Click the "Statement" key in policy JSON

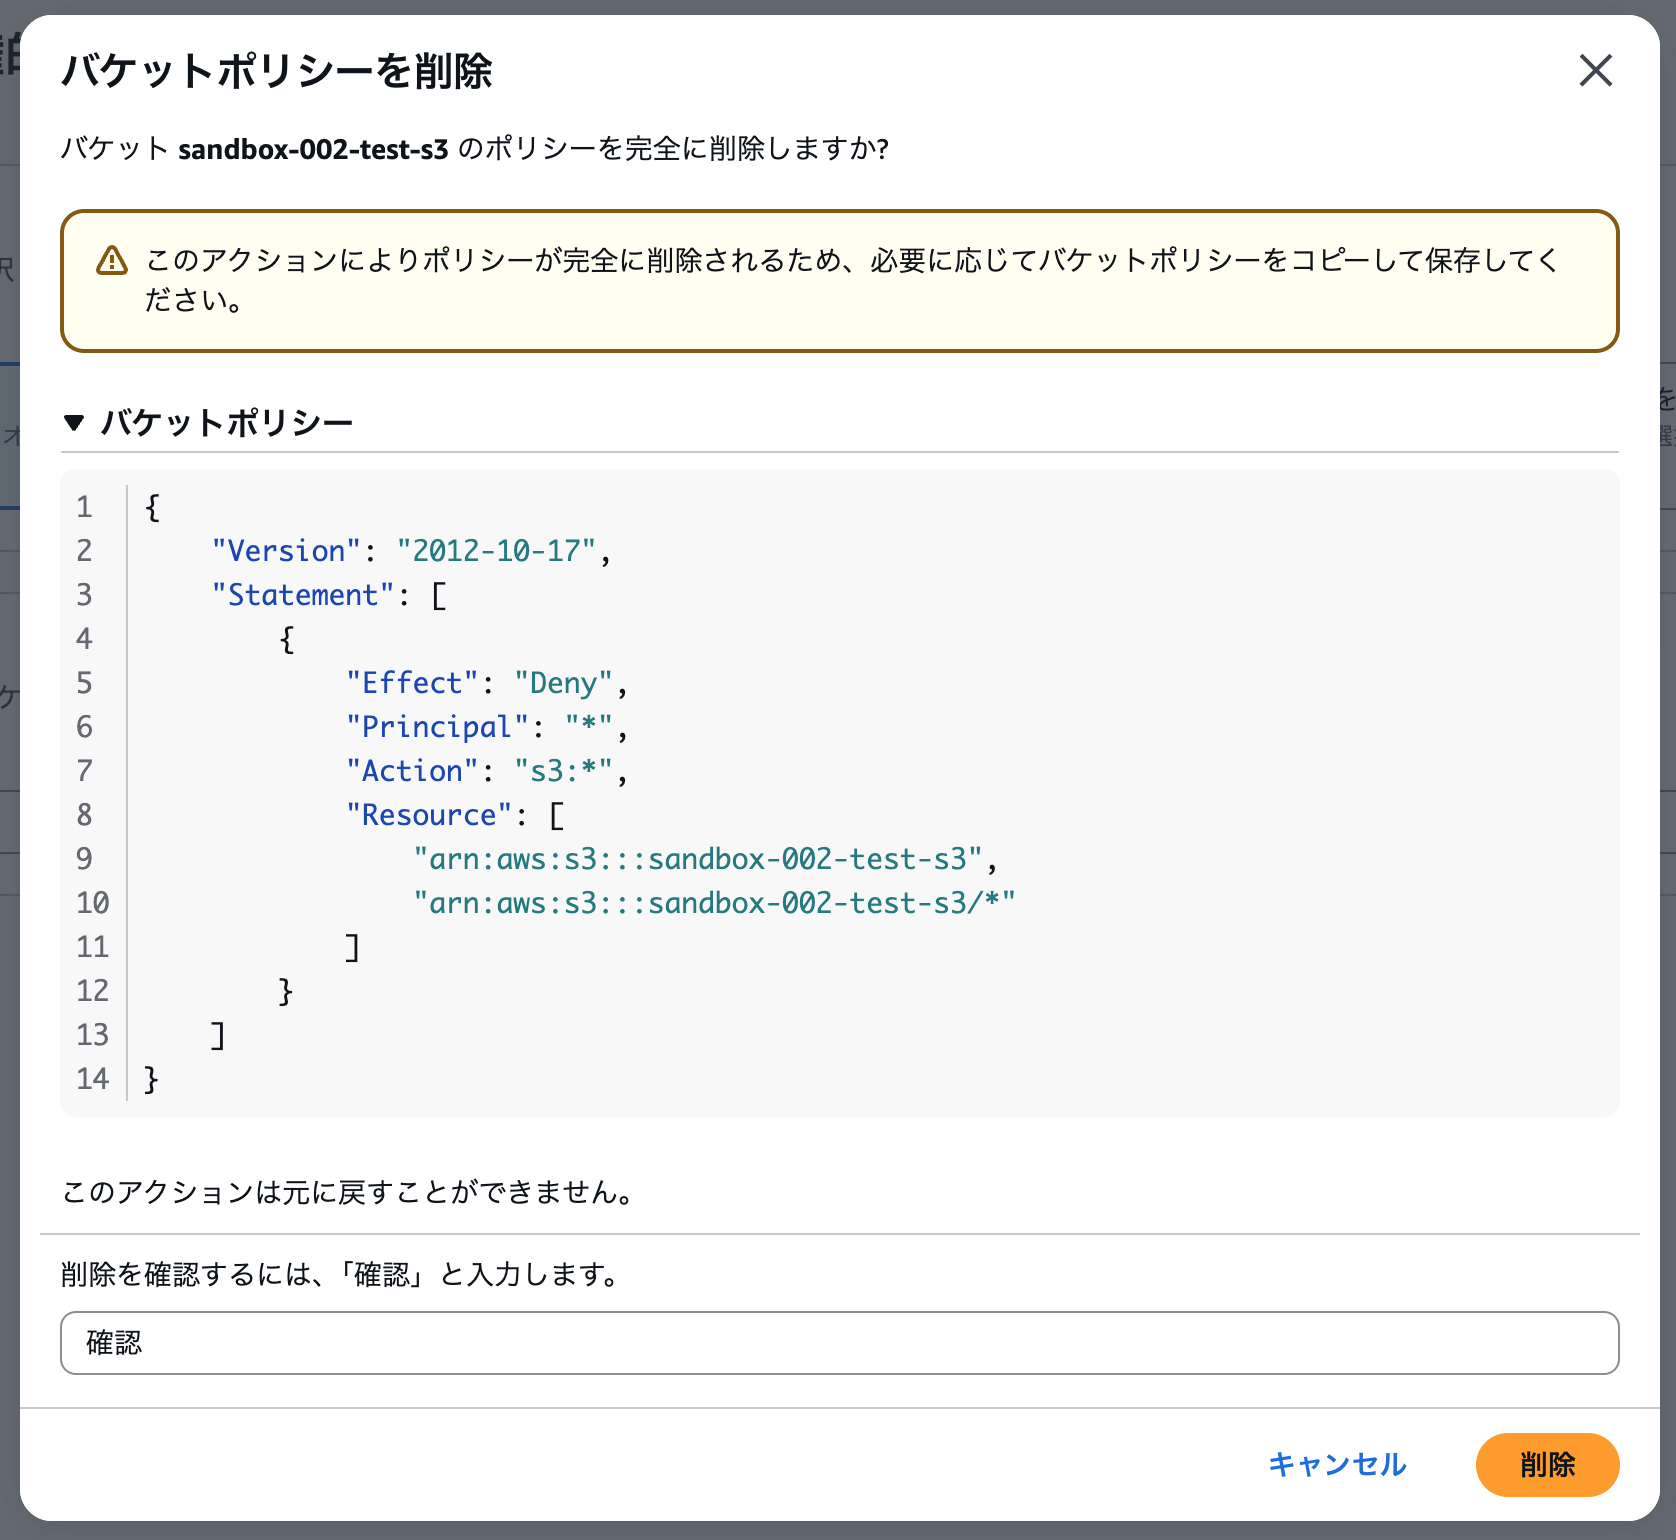coord(303,595)
